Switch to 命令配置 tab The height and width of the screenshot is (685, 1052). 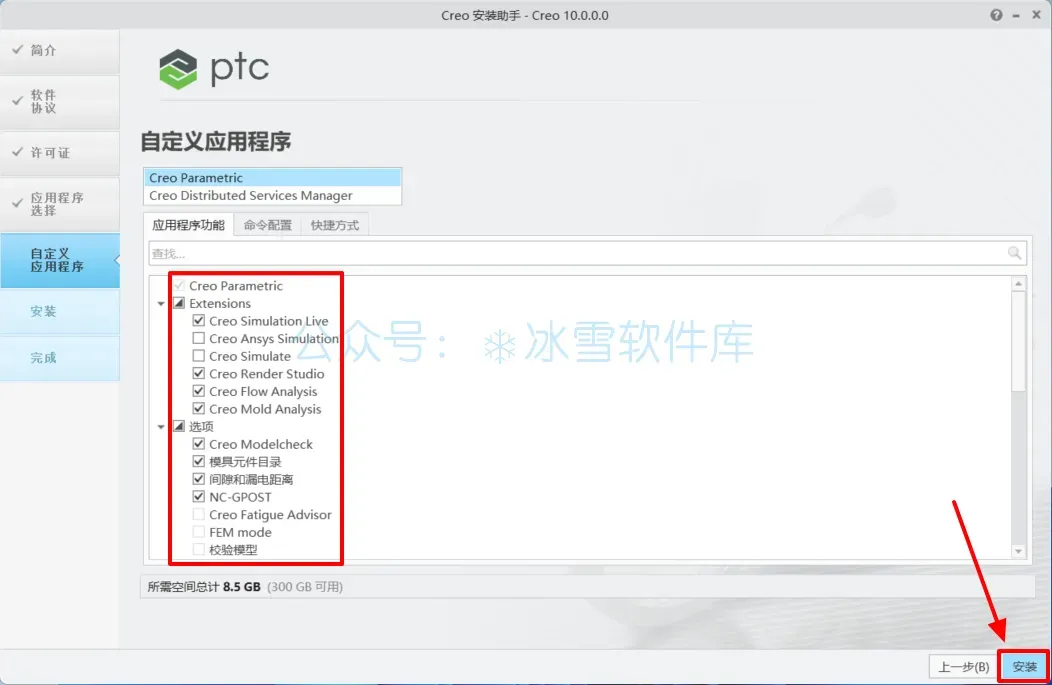pyautogui.click(x=268, y=225)
